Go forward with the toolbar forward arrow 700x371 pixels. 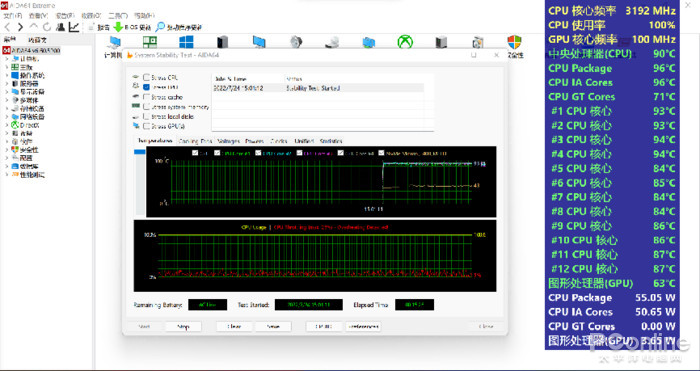(x=20, y=27)
